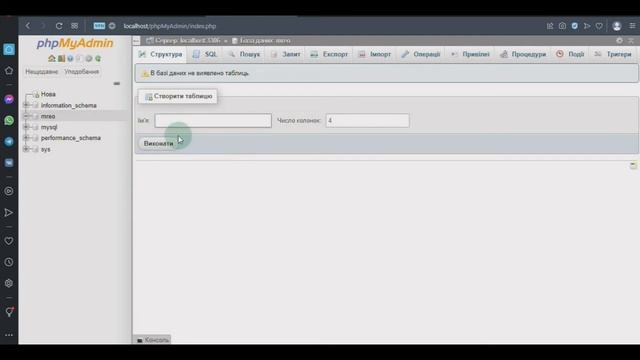Show the Нещодавнє recent tables list
Screen dimensions: 640x360
click(x=42, y=72)
